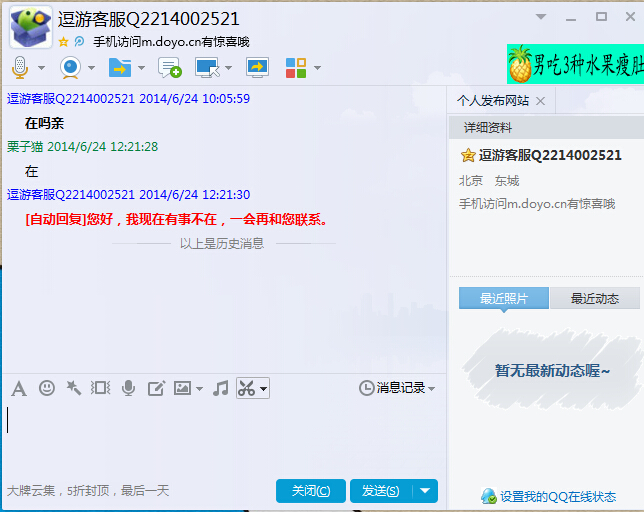Viewport: 644px width, 512px height.
Task: Maximize the chat window
Action: point(601,17)
